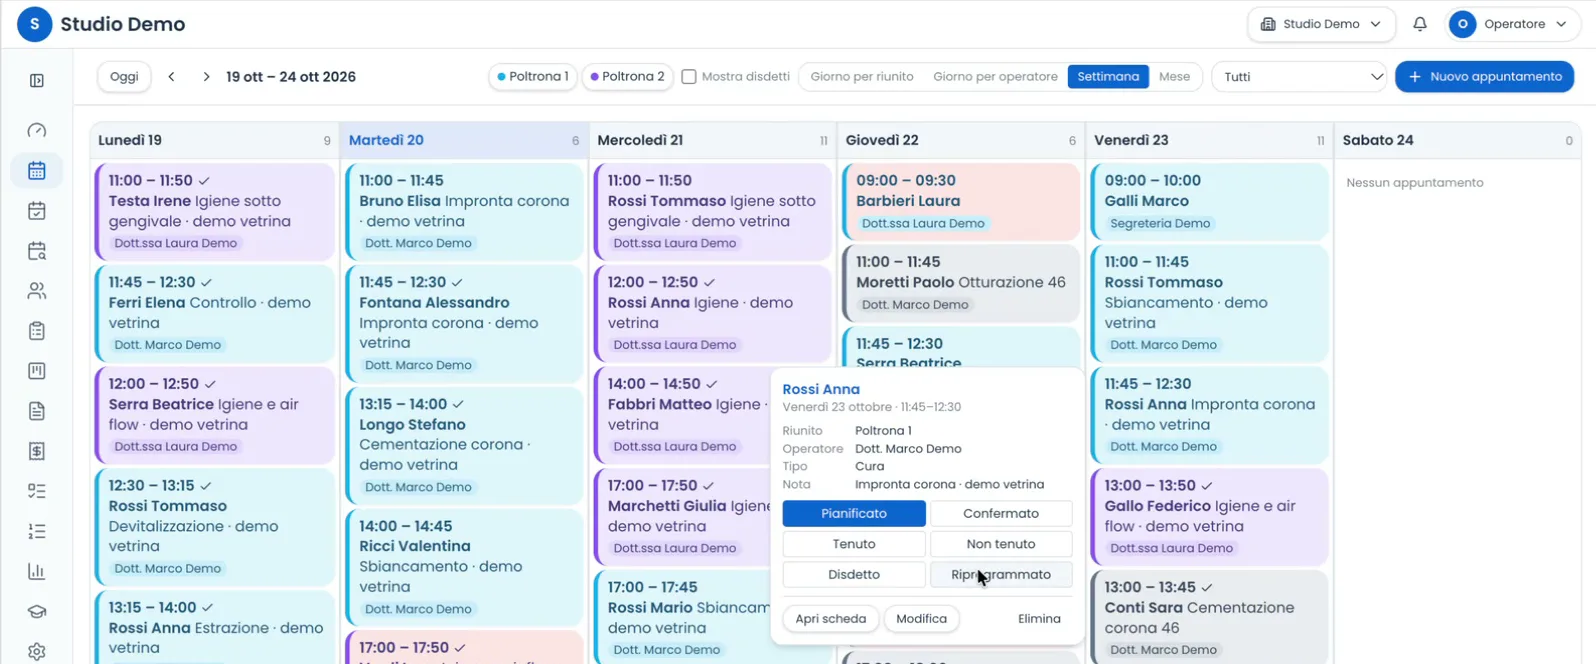Set status to Tenuto in popup
The width and height of the screenshot is (1596, 664).
pyautogui.click(x=854, y=544)
